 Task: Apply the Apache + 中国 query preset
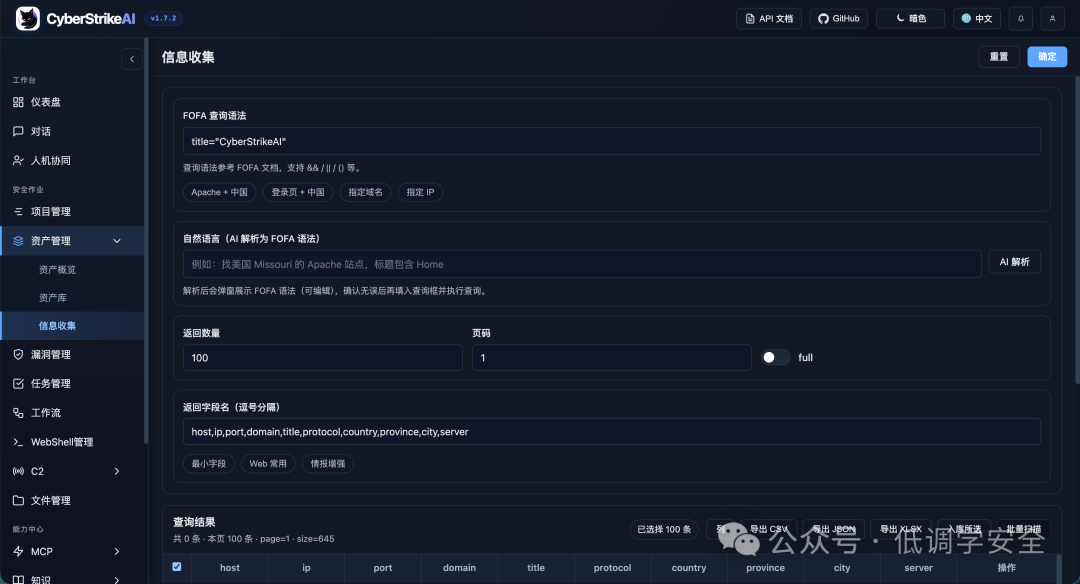pyautogui.click(x=219, y=192)
